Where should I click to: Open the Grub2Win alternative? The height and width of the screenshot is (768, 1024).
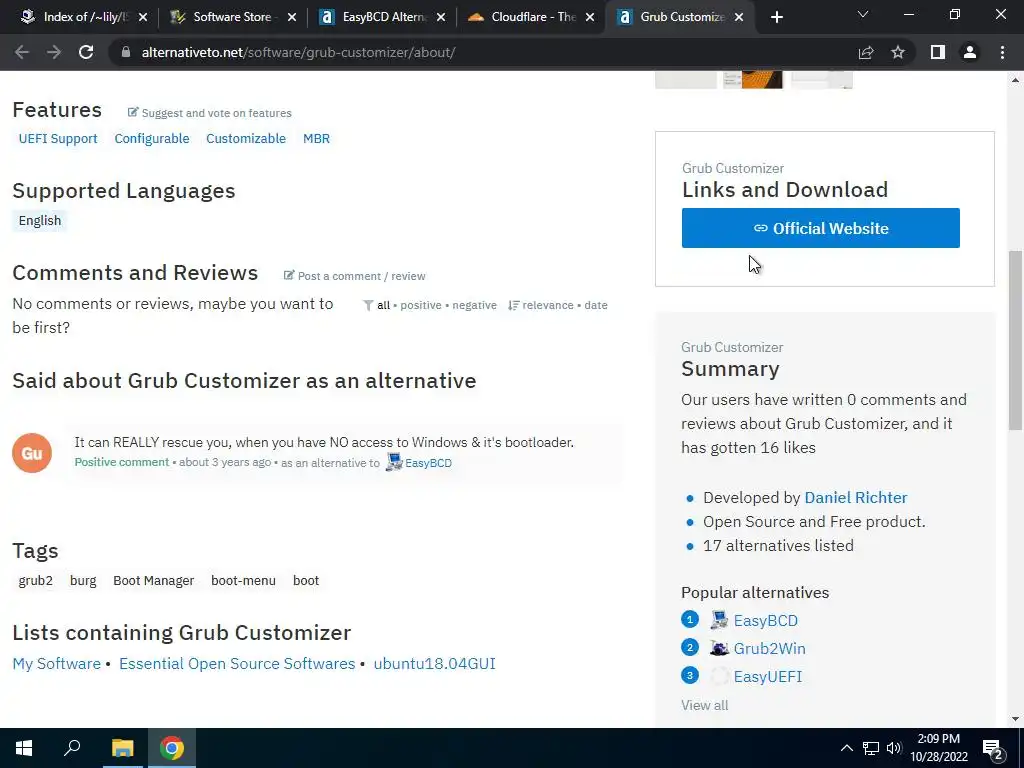click(x=769, y=648)
